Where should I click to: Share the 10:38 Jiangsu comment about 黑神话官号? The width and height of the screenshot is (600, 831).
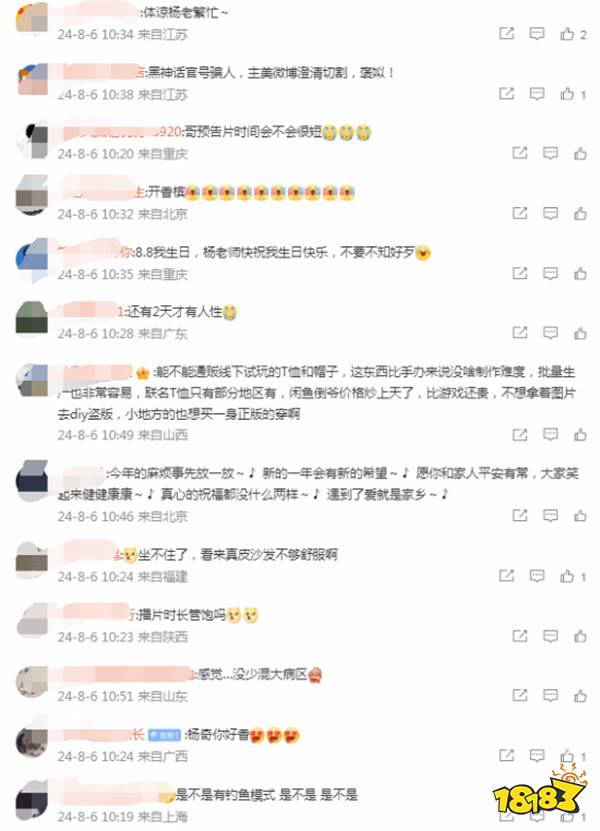[x=507, y=94]
